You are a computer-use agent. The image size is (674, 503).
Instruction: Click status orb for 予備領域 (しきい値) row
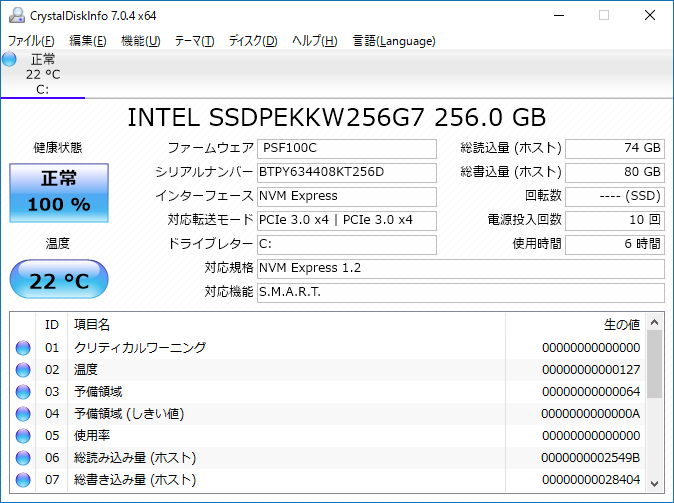click(23, 414)
